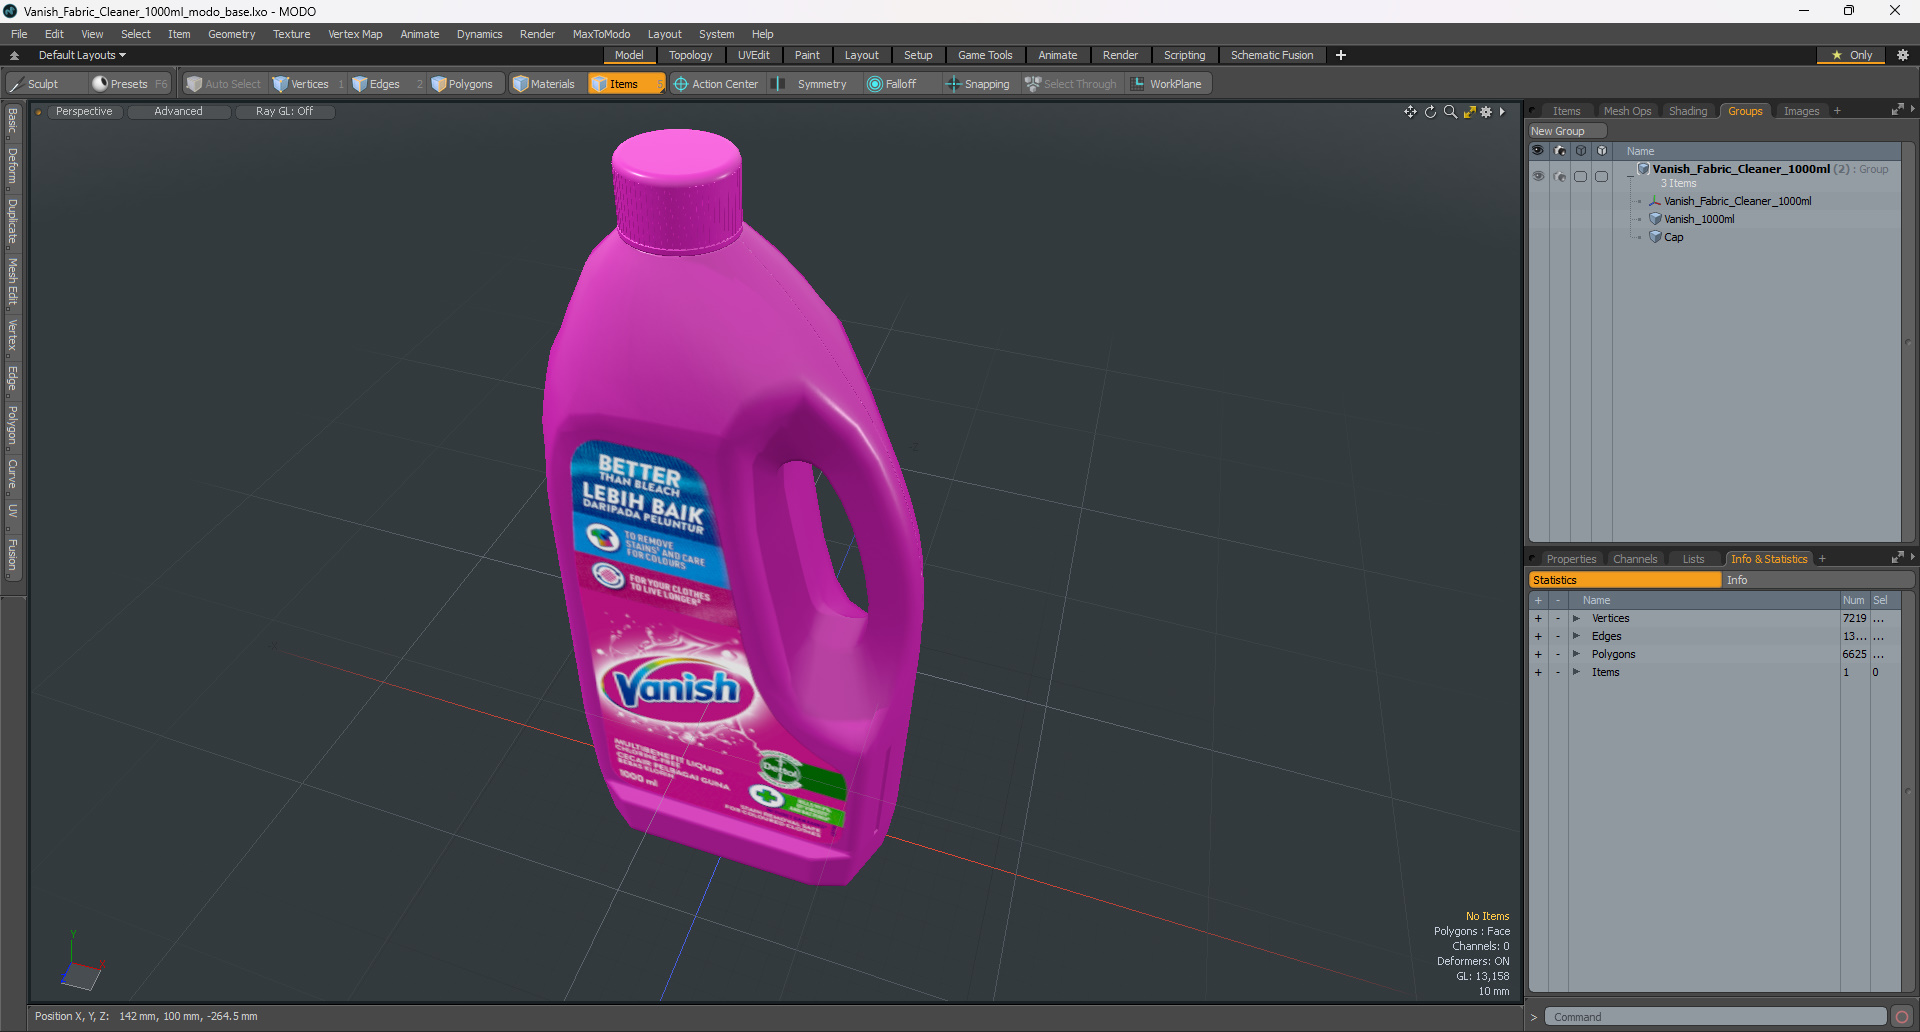Viewport: 1920px width, 1032px height.
Task: Switch to the Lists tab
Action: (1693, 559)
